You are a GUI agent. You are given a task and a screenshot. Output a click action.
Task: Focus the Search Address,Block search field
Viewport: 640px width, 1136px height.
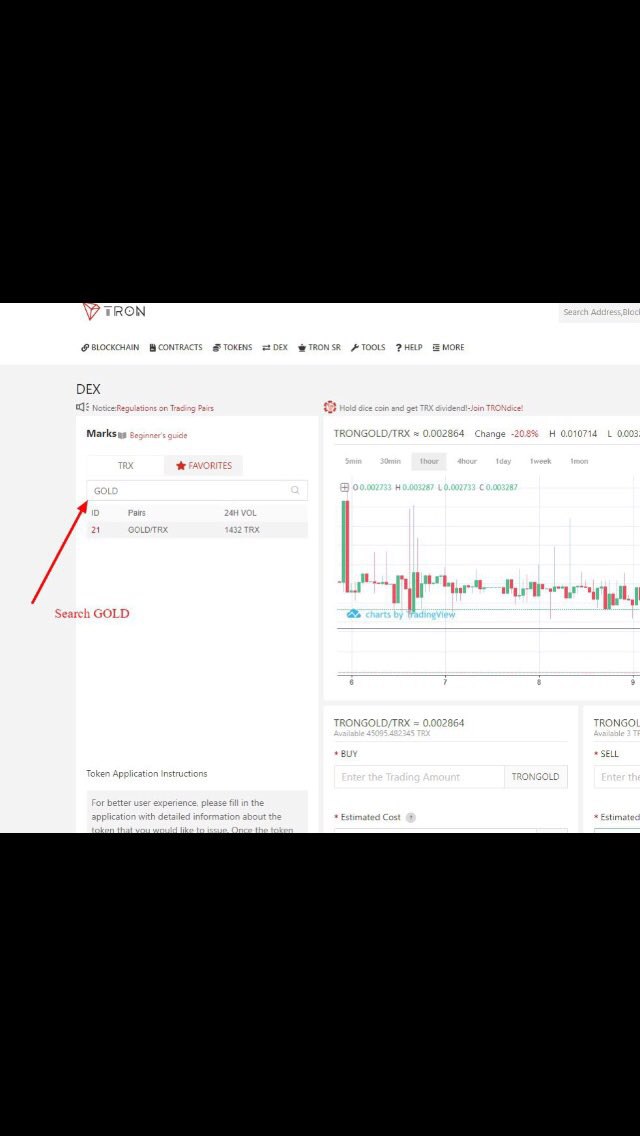pos(599,312)
